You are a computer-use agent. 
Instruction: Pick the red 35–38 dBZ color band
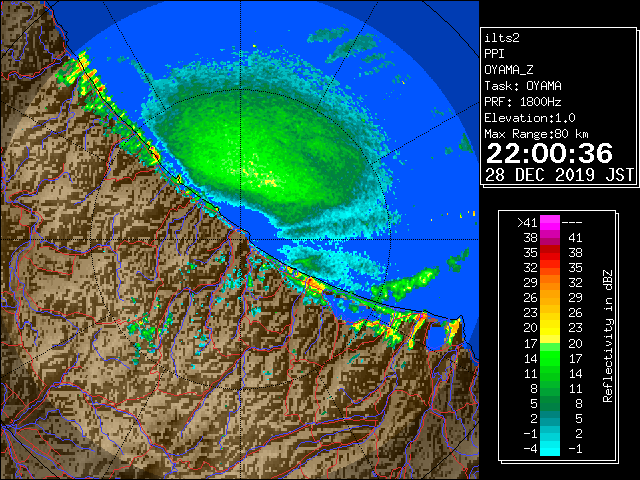click(550, 253)
